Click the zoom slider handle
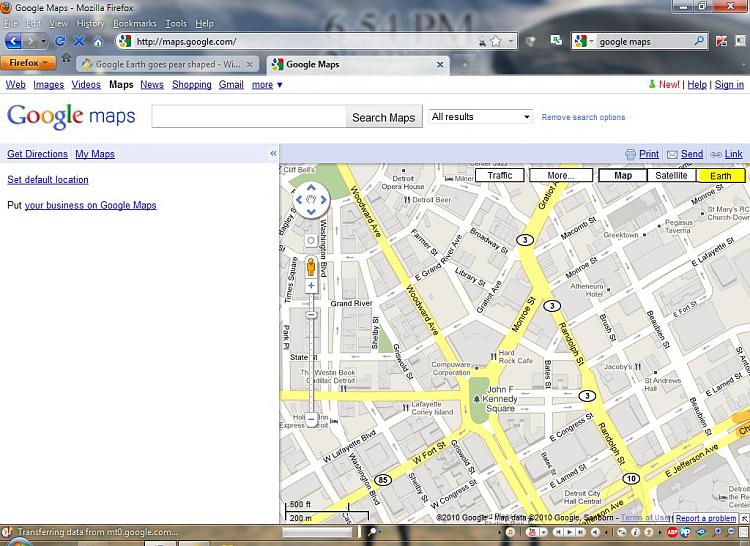 tap(311, 315)
